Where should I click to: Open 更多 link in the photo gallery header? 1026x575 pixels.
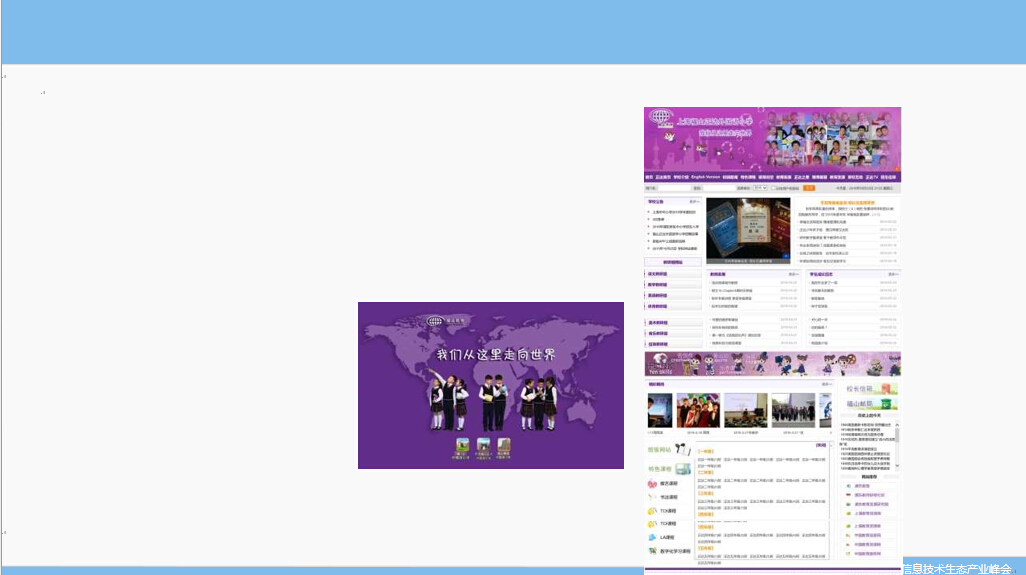(826, 385)
